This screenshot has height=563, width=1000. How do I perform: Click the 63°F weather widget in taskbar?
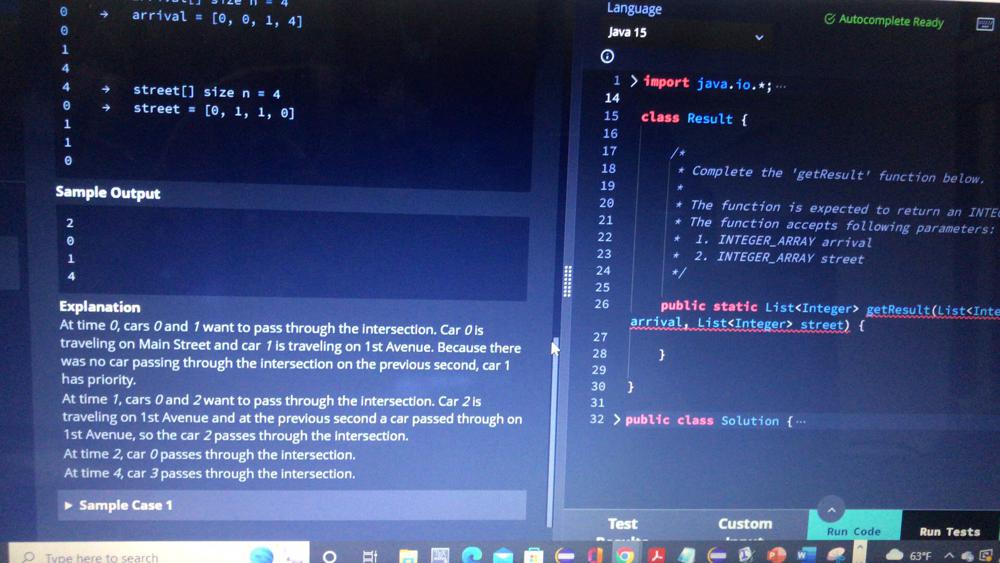(x=908, y=555)
